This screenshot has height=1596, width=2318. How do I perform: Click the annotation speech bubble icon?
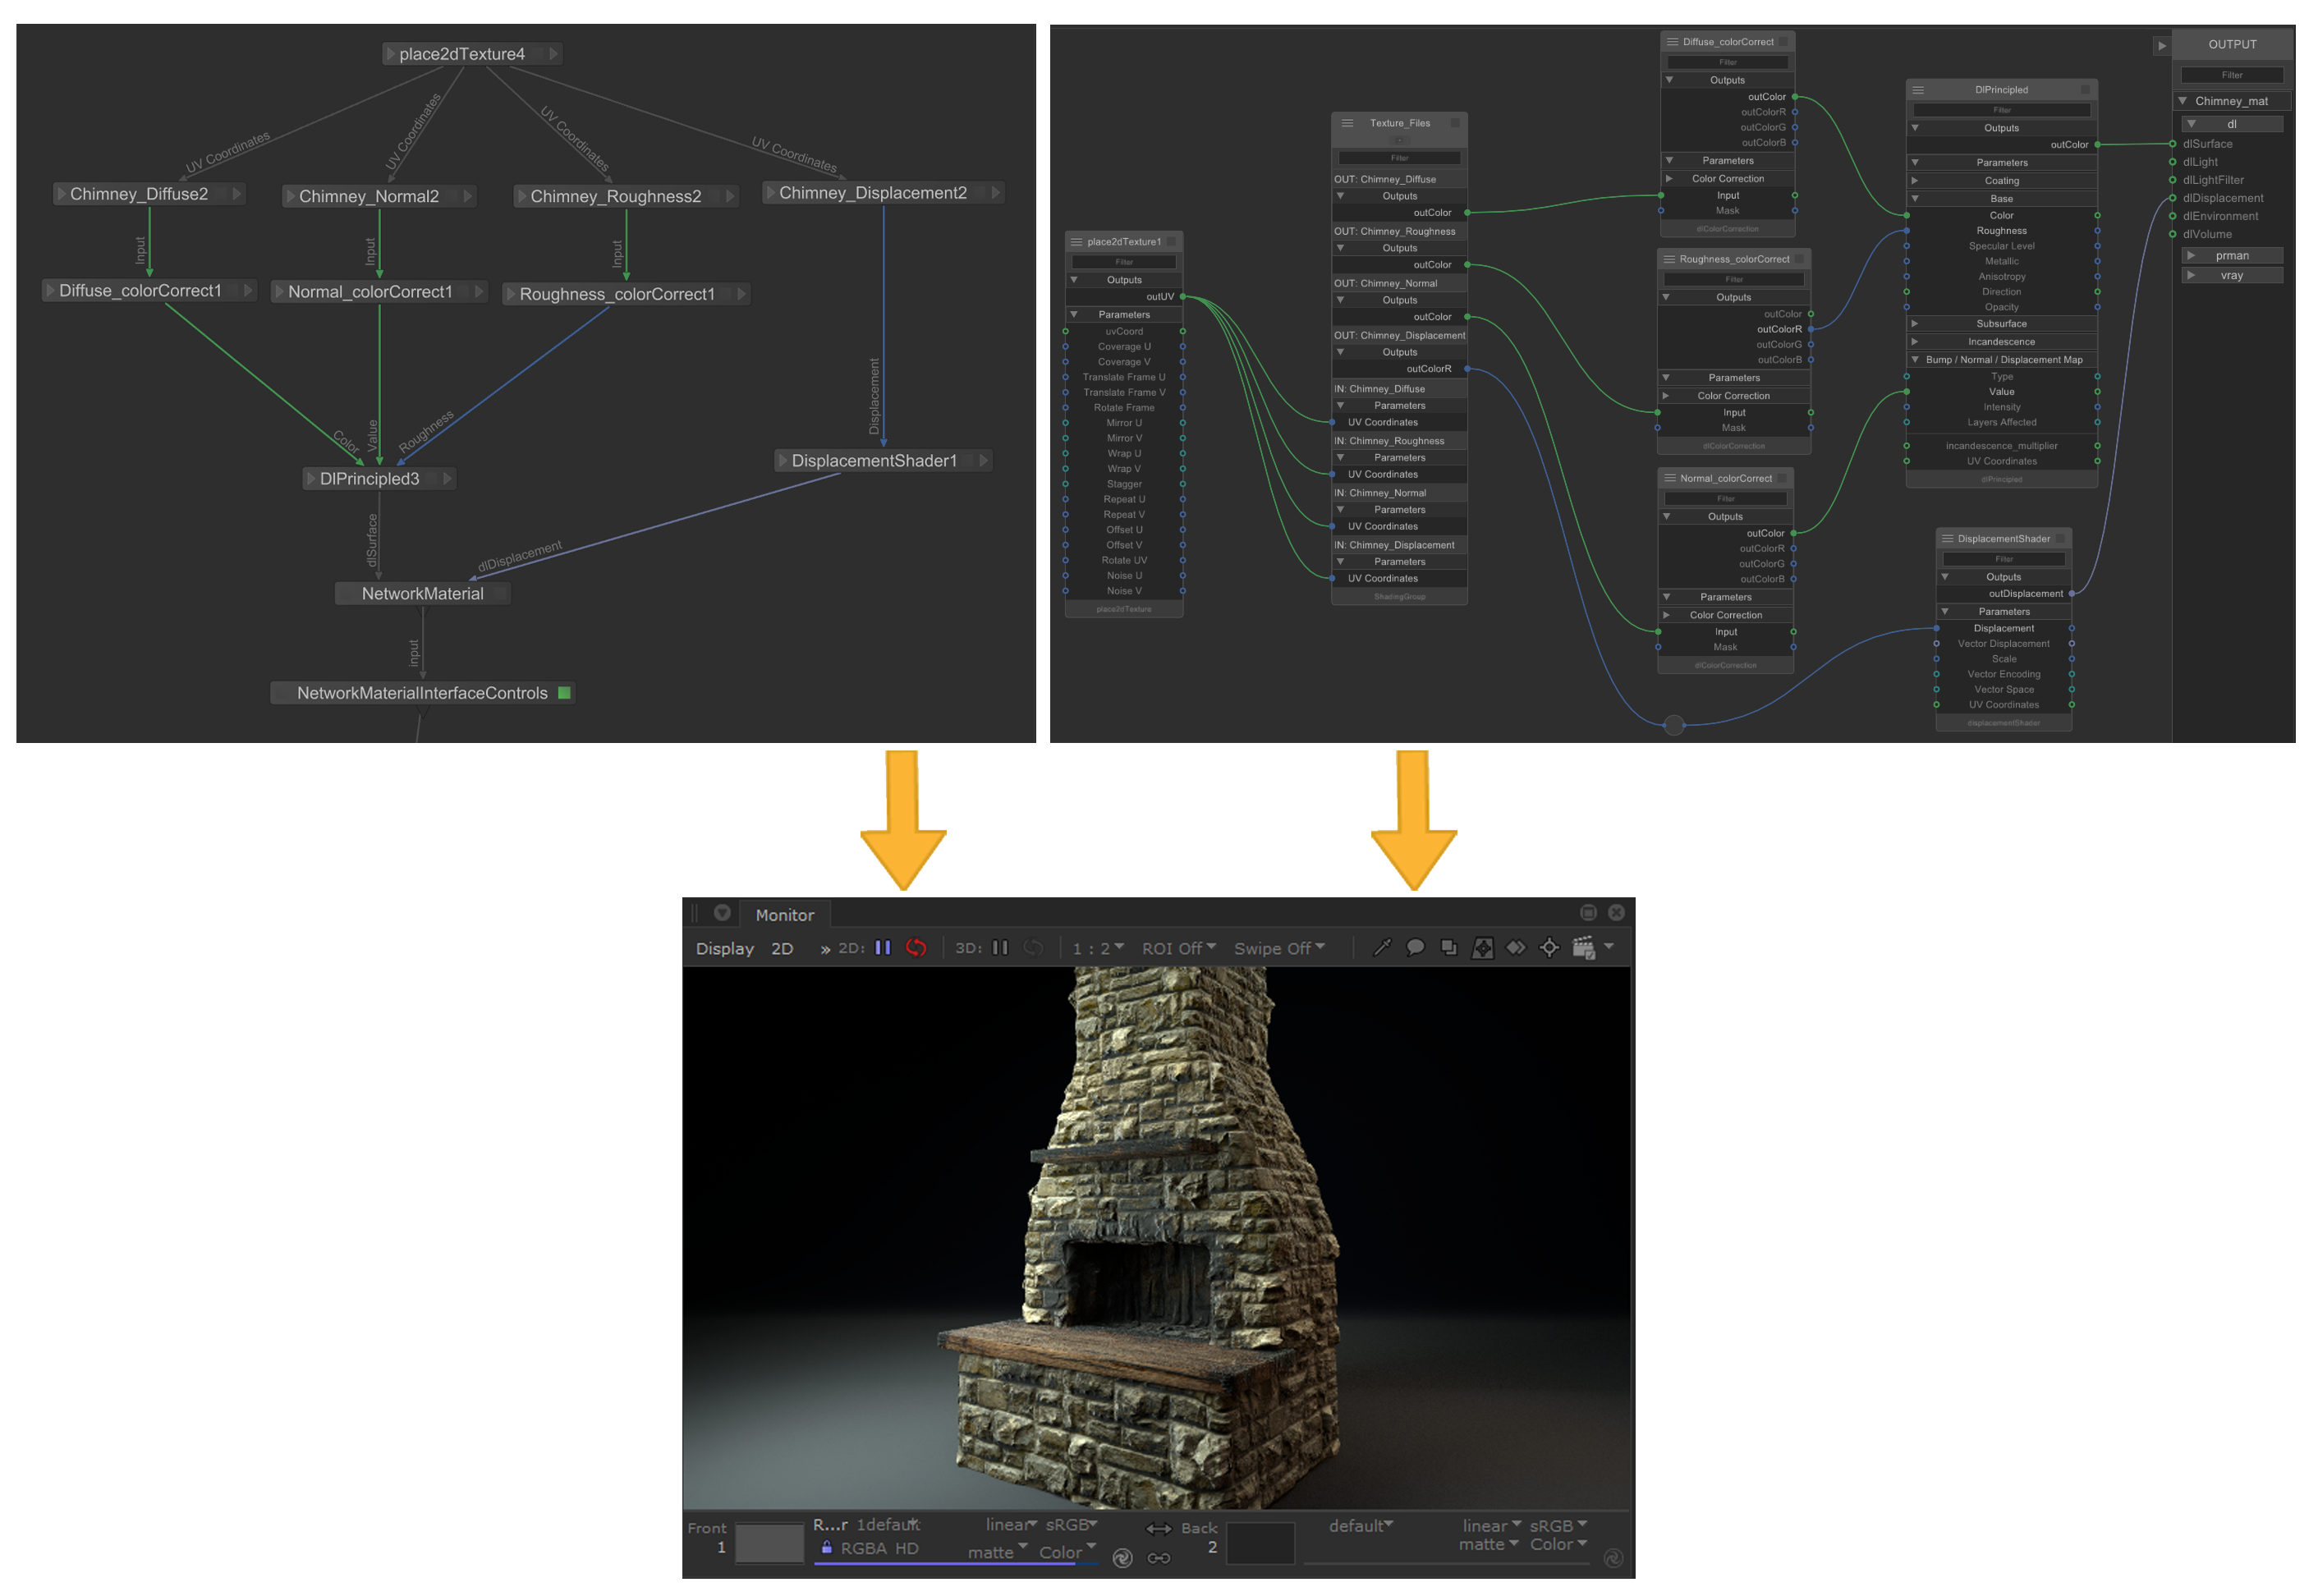coord(1415,948)
